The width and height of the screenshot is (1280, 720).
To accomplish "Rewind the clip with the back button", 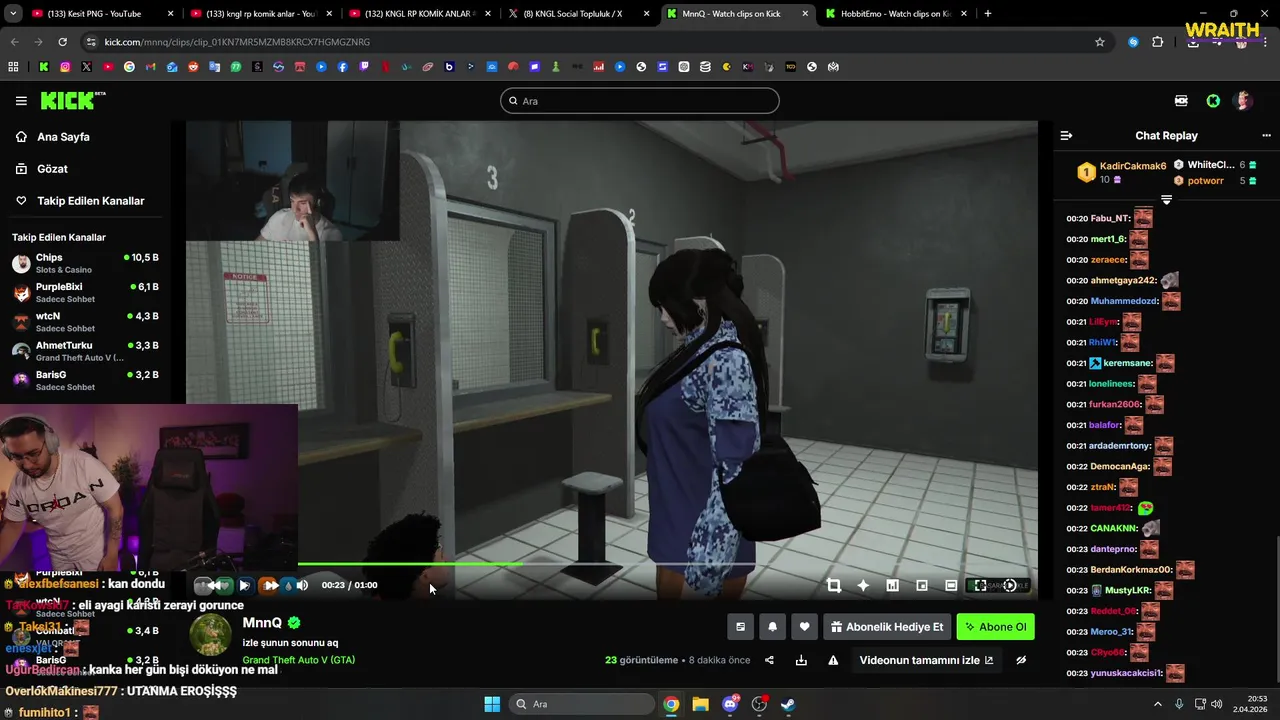I will click(x=214, y=585).
